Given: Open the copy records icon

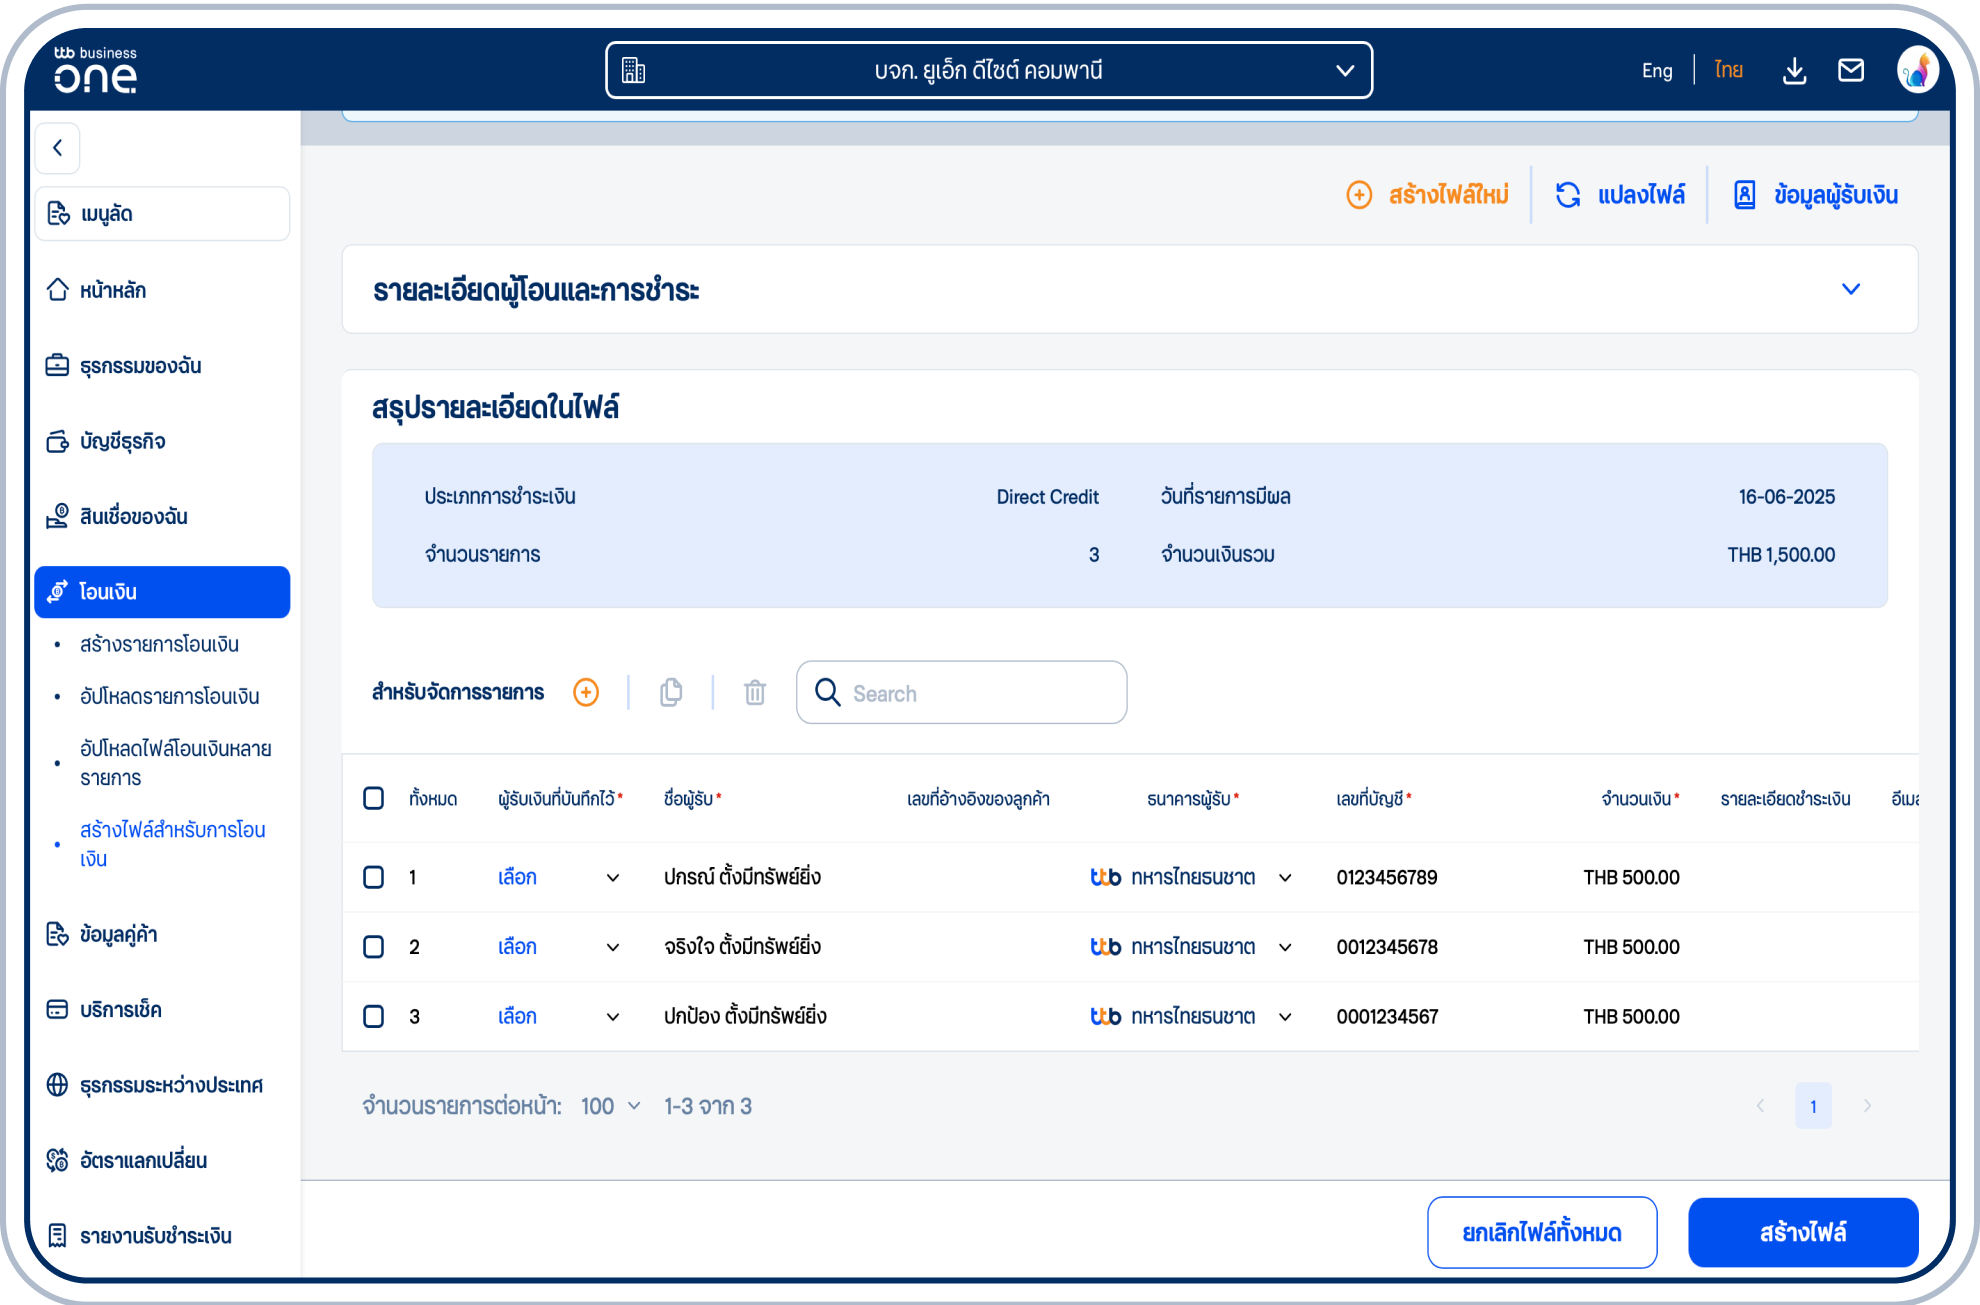Looking at the screenshot, I should pos(670,692).
